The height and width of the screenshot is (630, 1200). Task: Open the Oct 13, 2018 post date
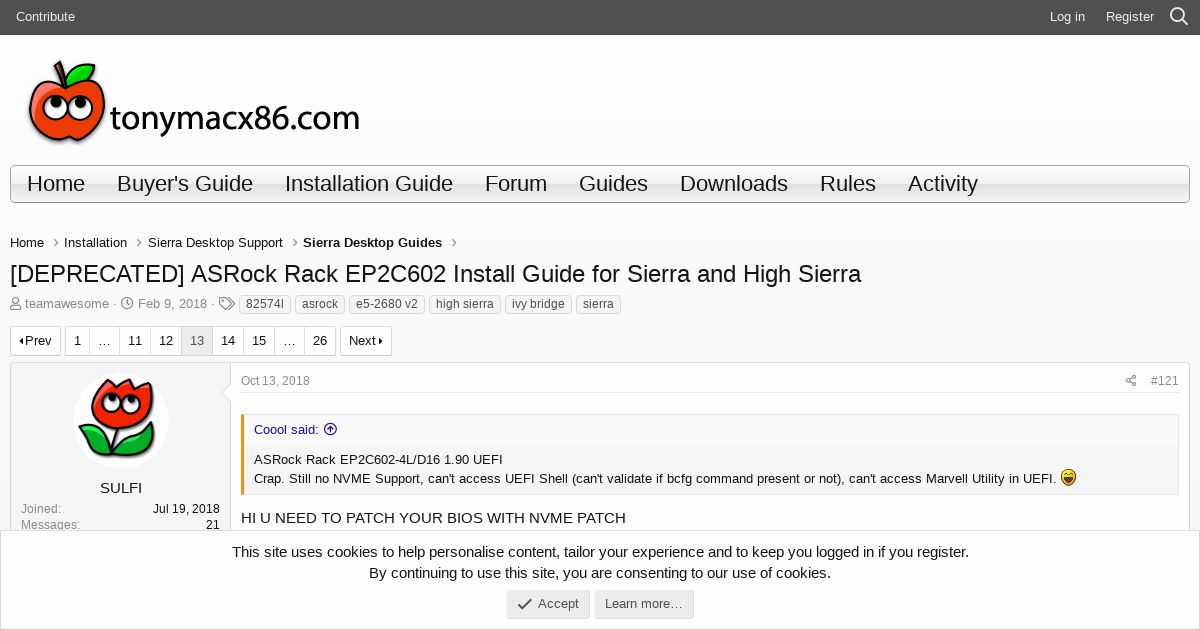tap(275, 381)
